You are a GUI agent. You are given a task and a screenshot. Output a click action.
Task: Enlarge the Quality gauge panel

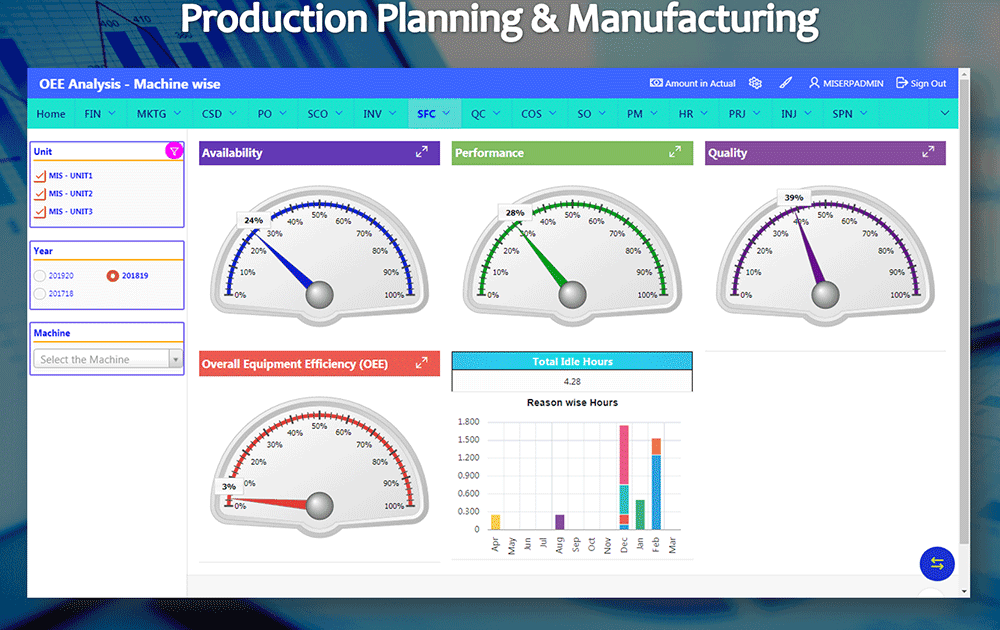coord(928,152)
